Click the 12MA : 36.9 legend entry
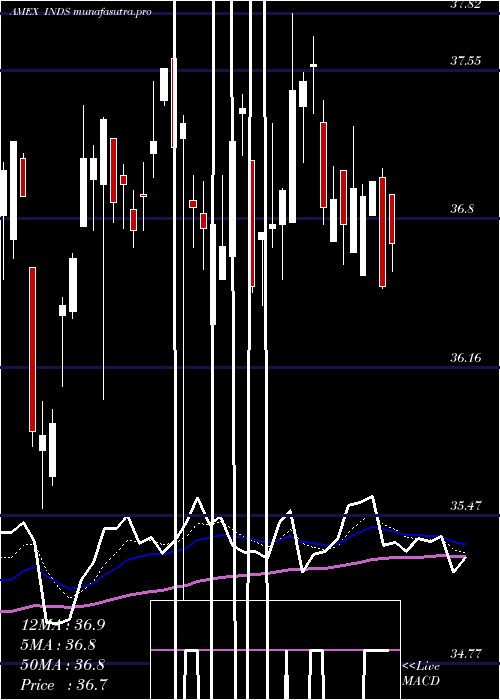This screenshot has height=700, width=500. click(x=62, y=625)
